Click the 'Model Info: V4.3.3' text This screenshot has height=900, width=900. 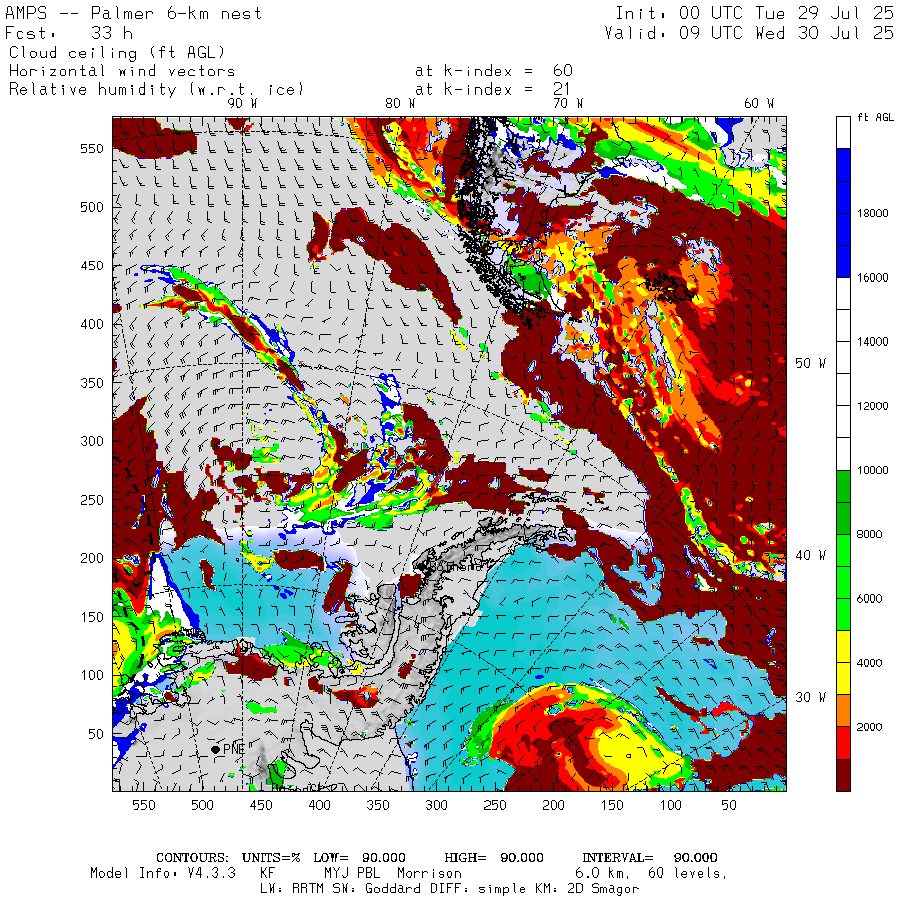click(x=163, y=874)
